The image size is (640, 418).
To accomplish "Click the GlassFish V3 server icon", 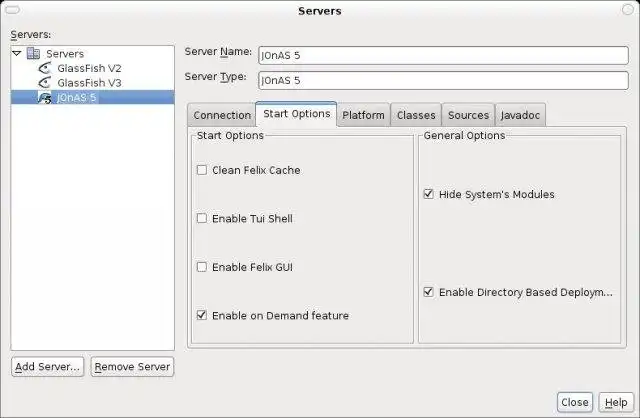I will point(45,83).
